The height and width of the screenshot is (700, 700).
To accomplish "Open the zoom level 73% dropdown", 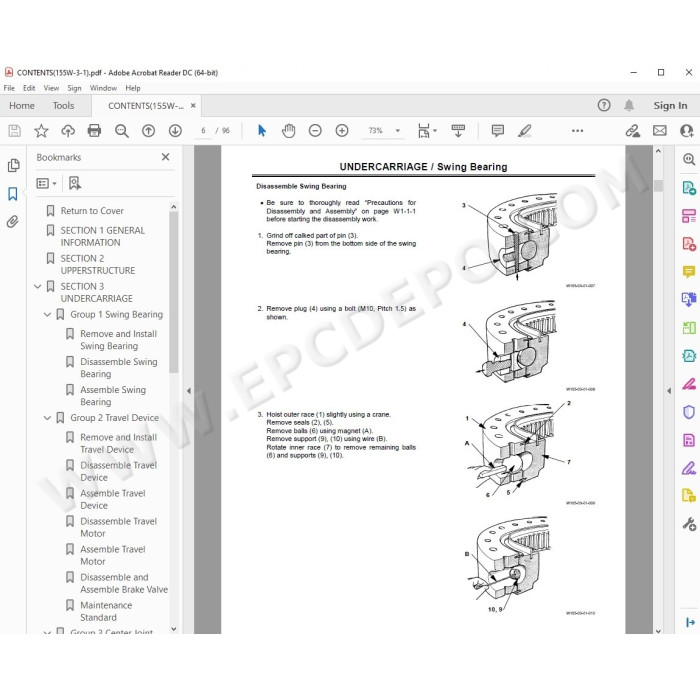I will 397,131.
